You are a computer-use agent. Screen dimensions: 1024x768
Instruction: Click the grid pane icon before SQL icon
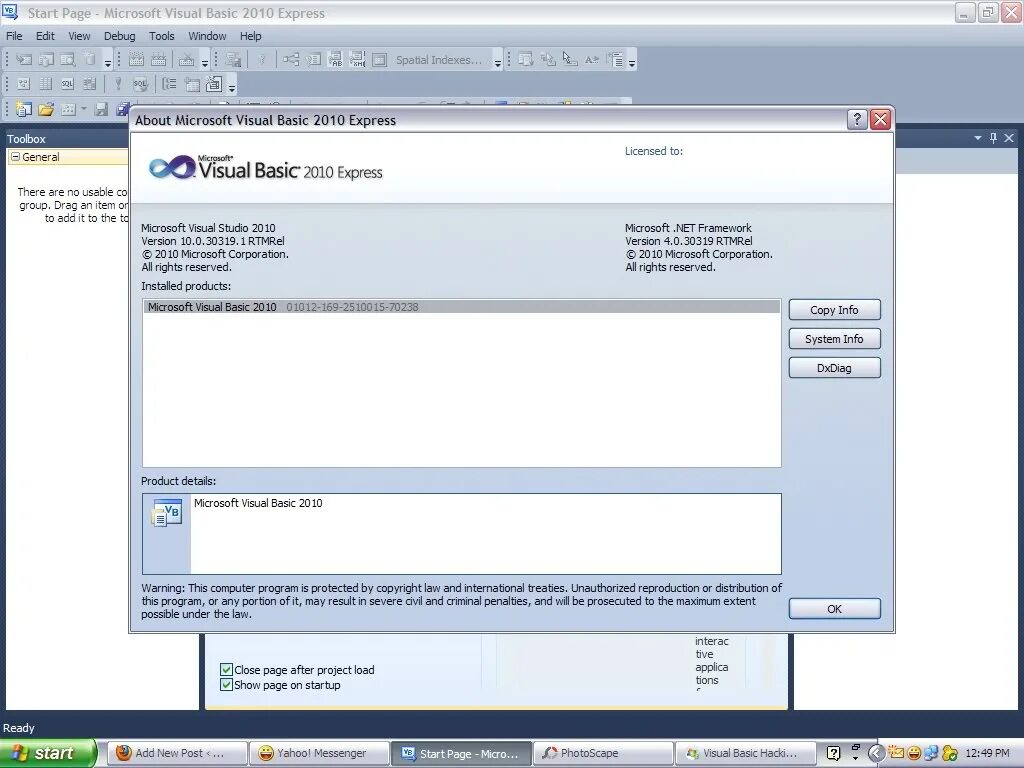45,84
